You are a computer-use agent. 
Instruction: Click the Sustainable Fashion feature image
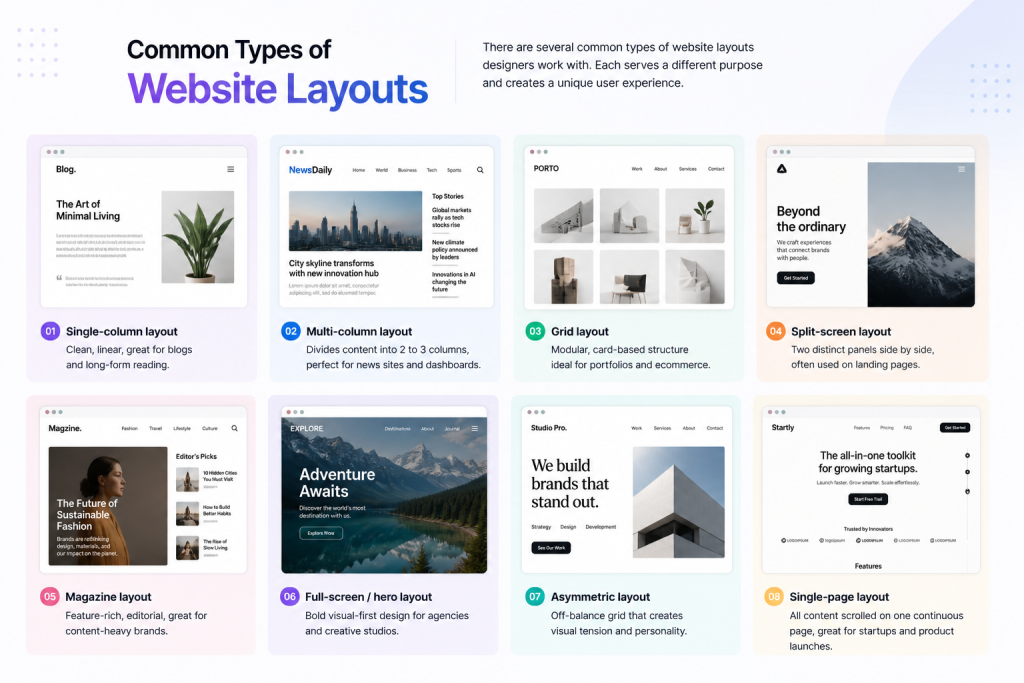pos(108,506)
